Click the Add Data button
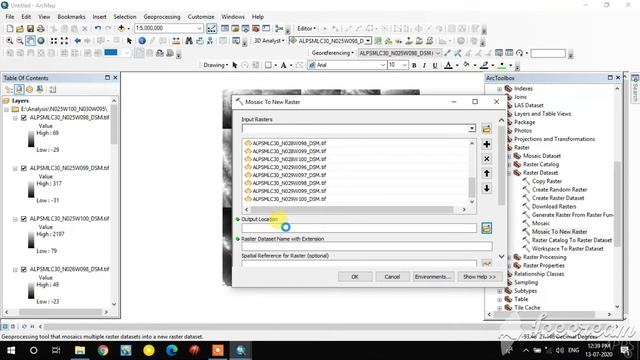640x360 pixels. coord(121,29)
